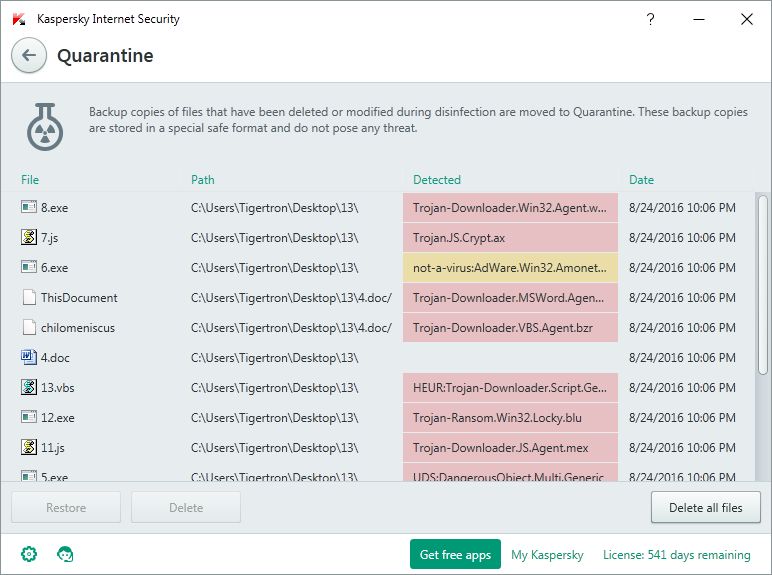Sort by the File column header

pos(30,180)
